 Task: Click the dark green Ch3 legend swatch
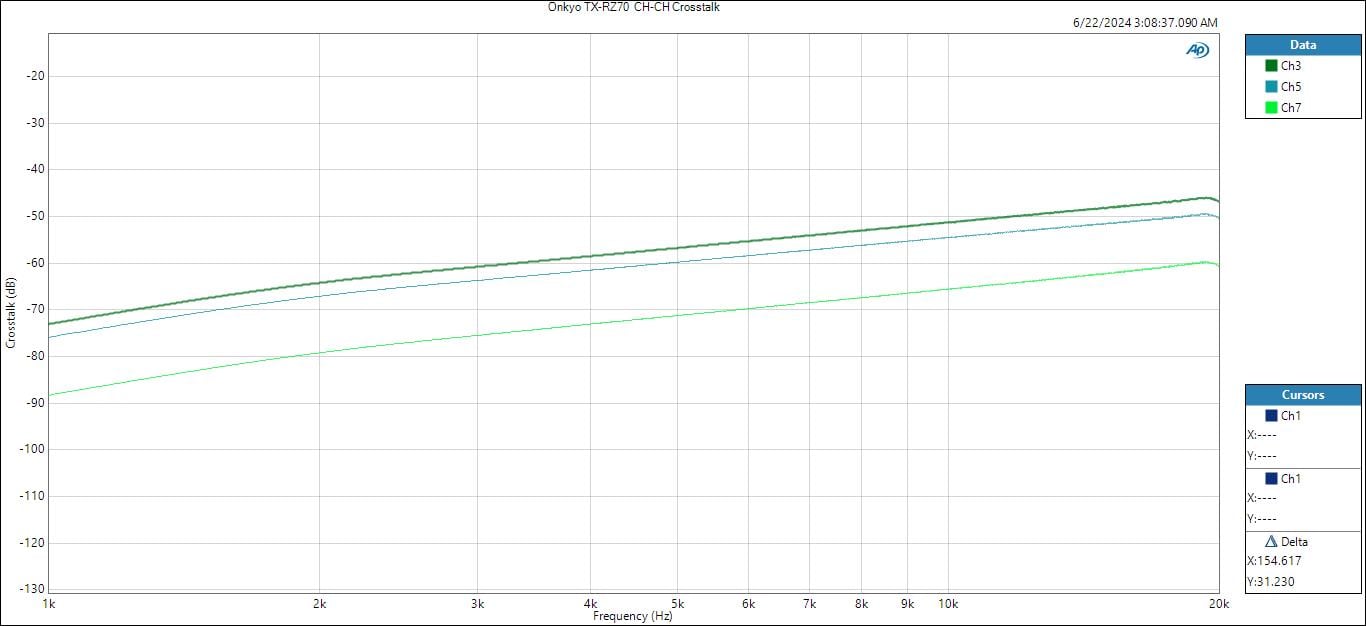(x=1271, y=66)
